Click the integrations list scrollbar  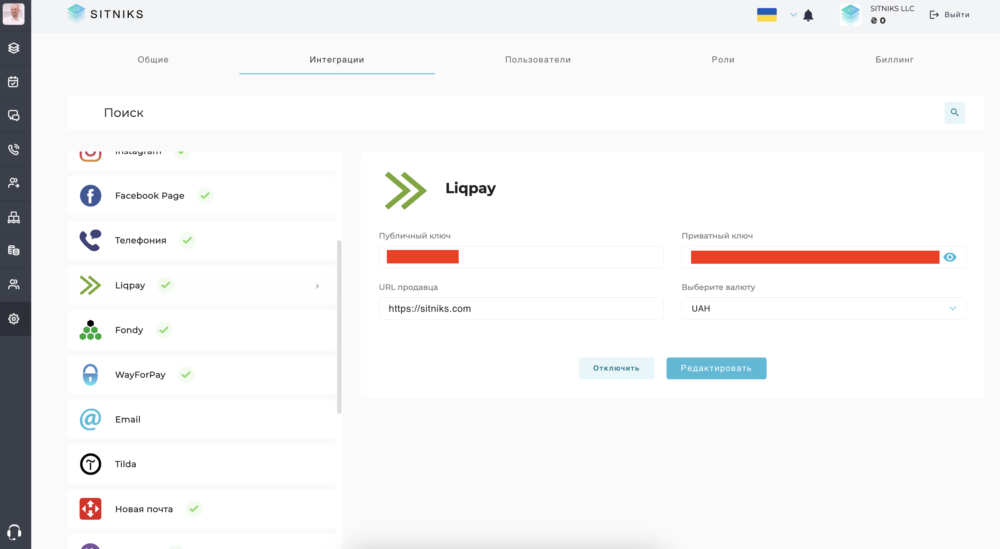[x=339, y=327]
